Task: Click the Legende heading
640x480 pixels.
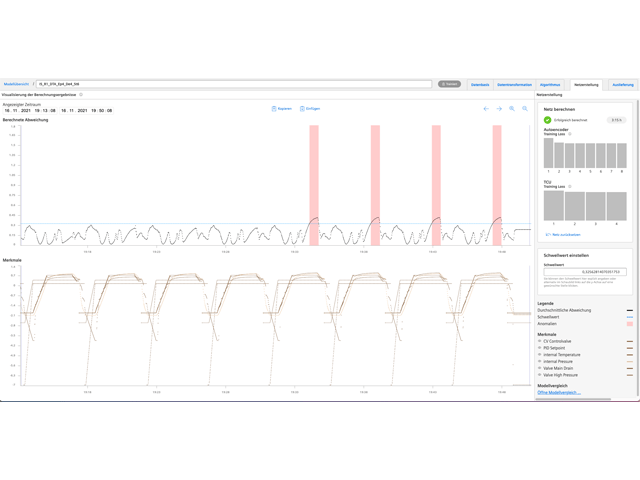Action: pos(545,304)
